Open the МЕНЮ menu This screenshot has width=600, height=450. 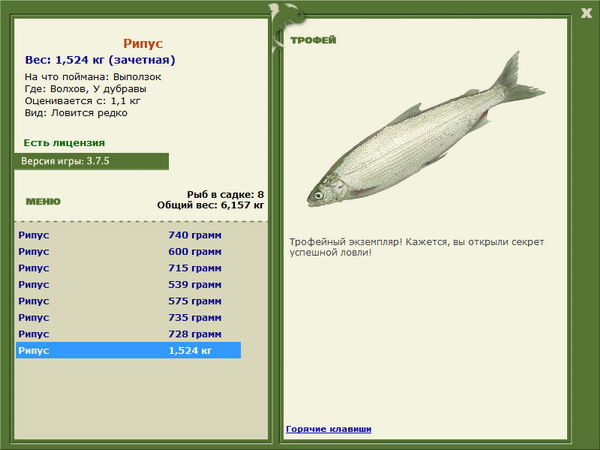[43, 202]
